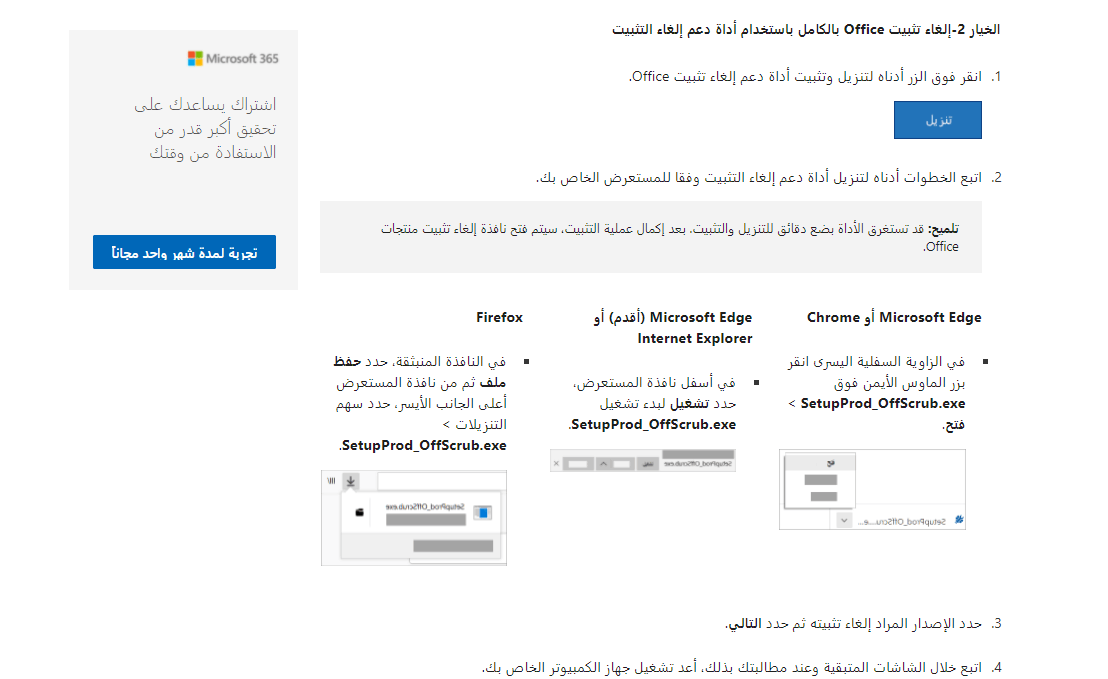Open the Firefox downloads panel illustration
Viewport: 1108px width, 679px height.
[x=414, y=518]
